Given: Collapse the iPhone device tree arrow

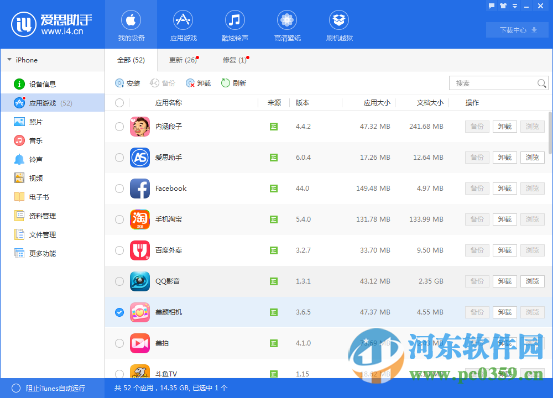Looking at the screenshot, I should click(9, 60).
